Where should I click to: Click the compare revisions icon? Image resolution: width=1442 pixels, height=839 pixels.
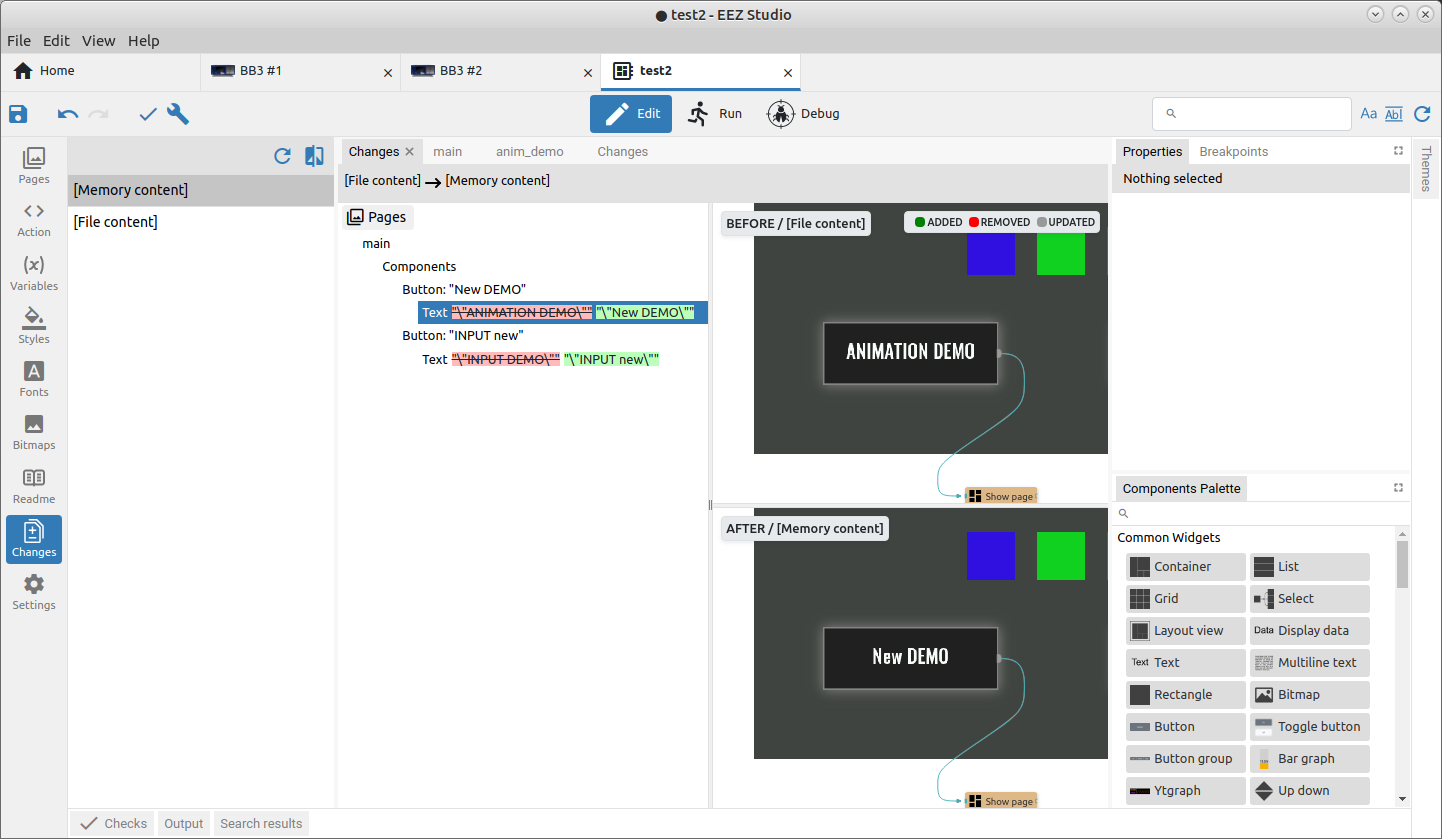[314, 156]
